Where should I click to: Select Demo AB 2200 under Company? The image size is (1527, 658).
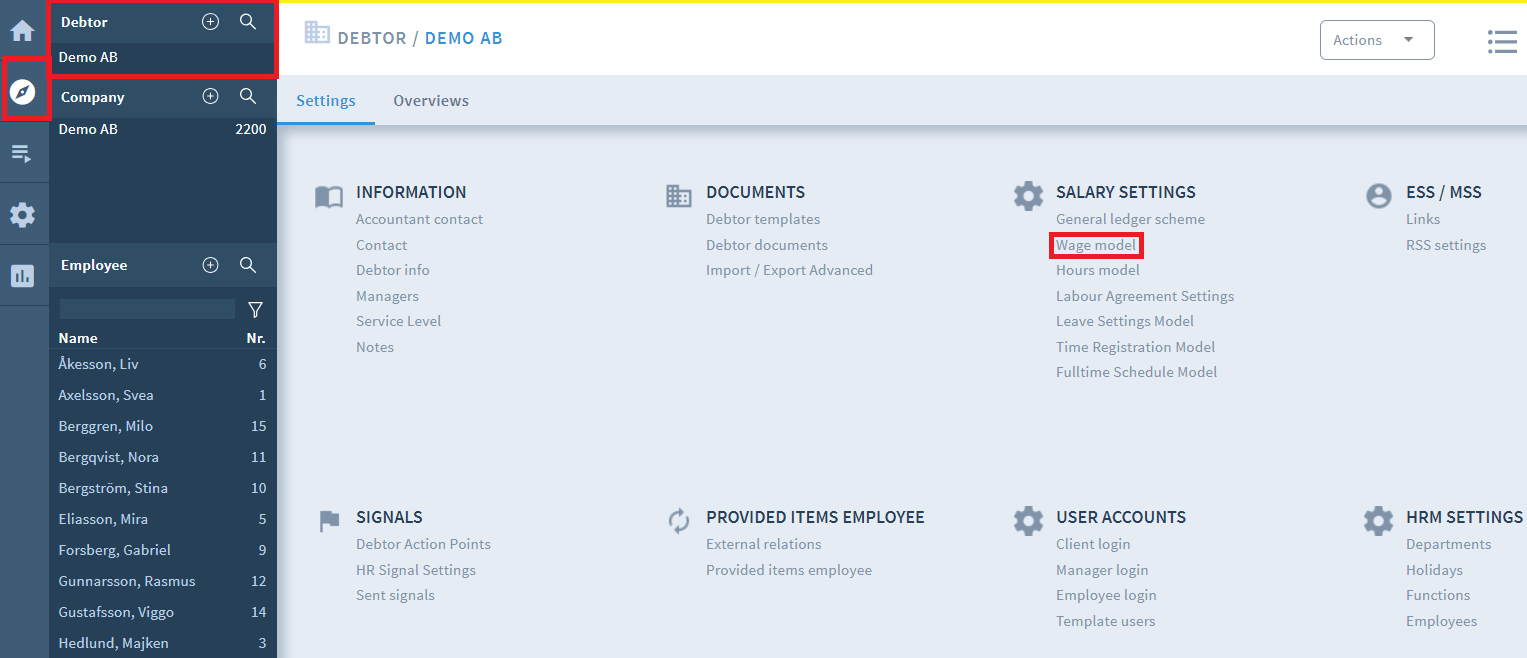[163, 129]
